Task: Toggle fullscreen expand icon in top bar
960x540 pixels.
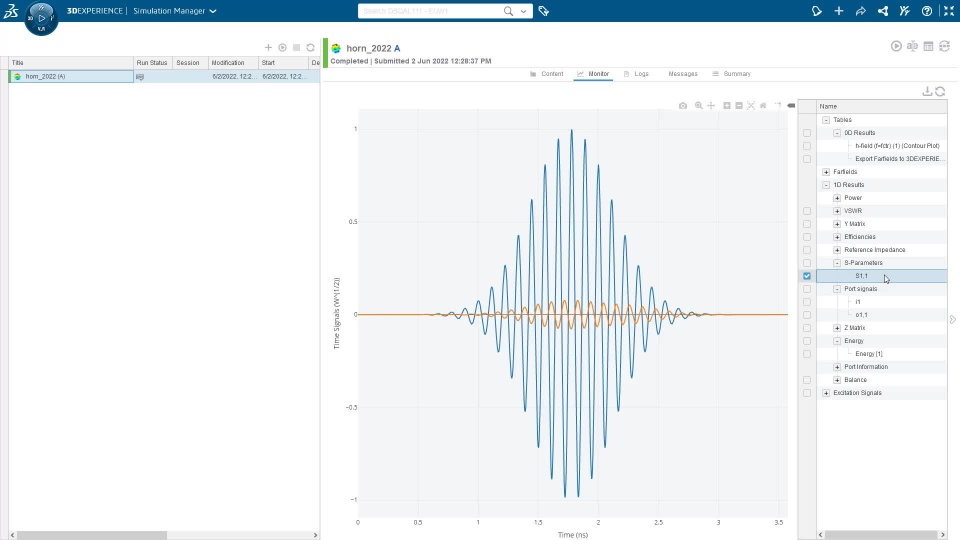Action: 949,11
